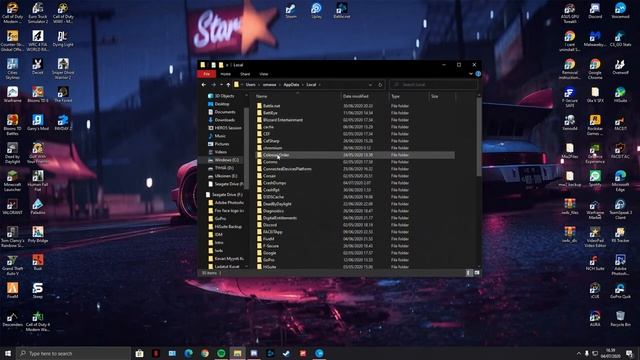Image resolution: width=640 pixels, height=360 pixels.
Task: Open The Forest desktop icon
Action: [63, 95]
